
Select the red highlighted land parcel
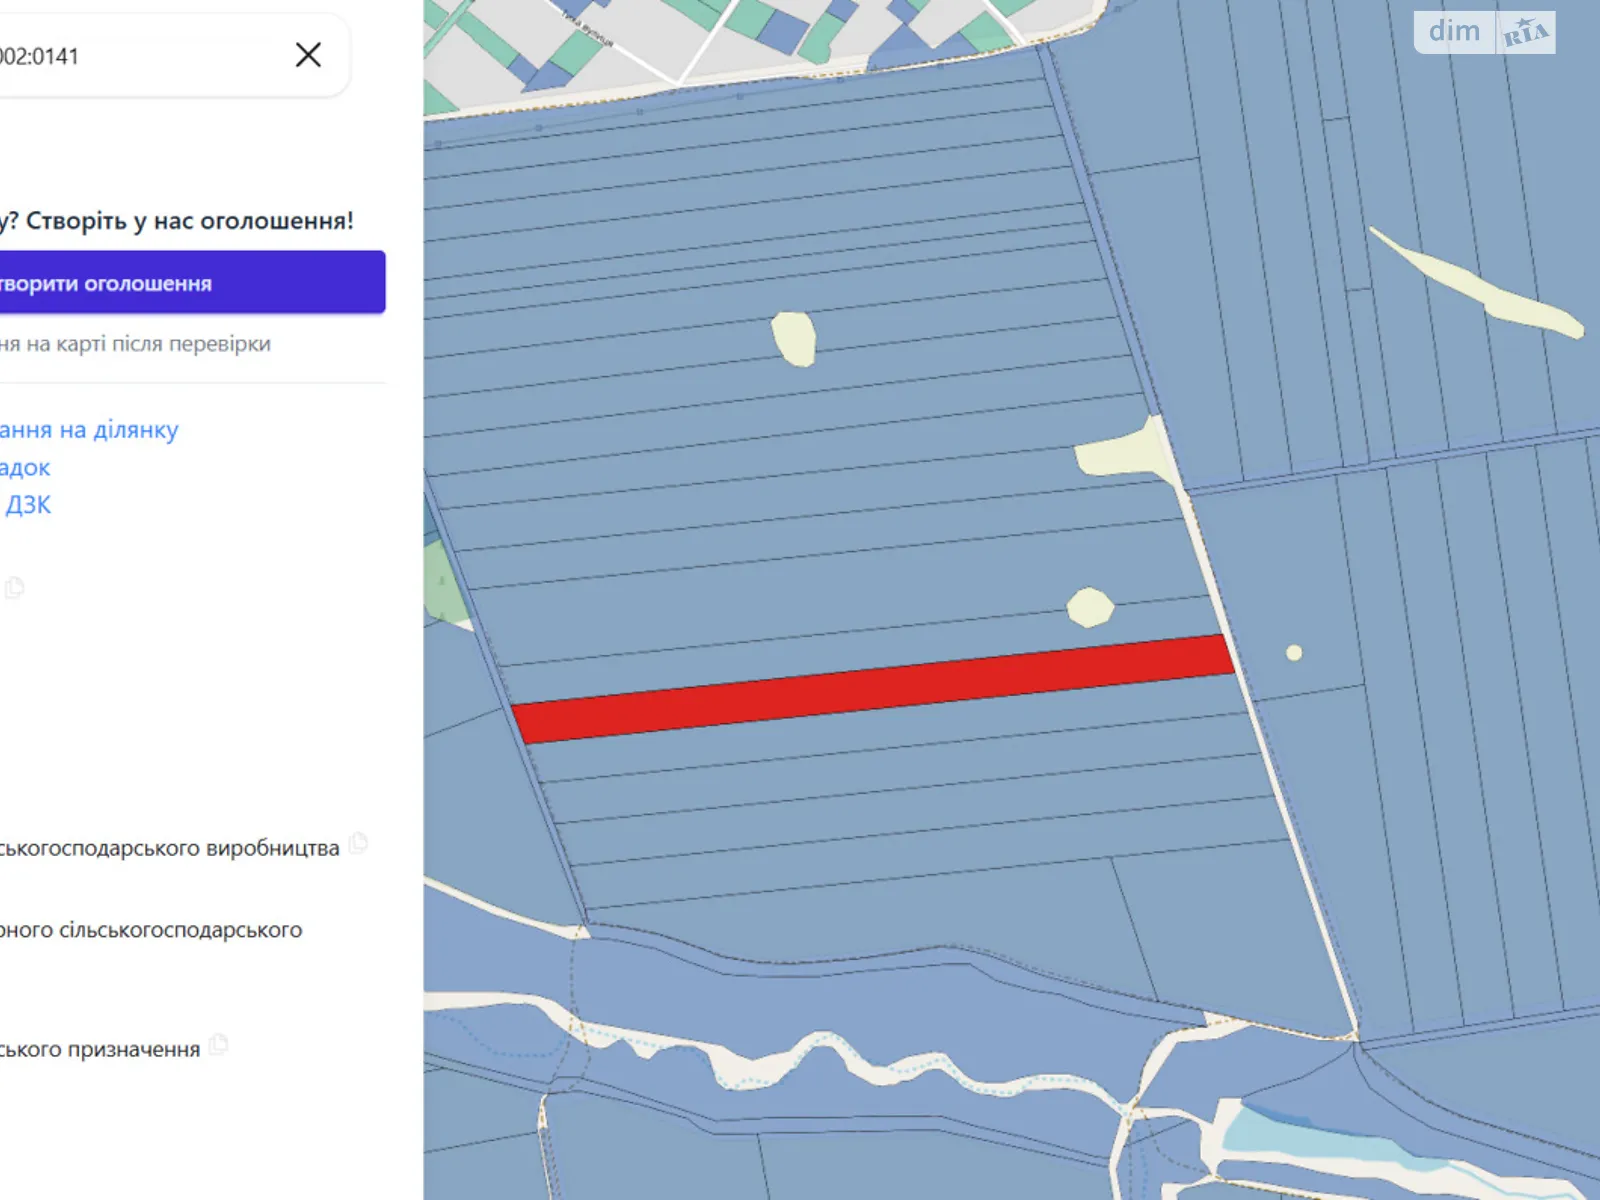coord(870,689)
